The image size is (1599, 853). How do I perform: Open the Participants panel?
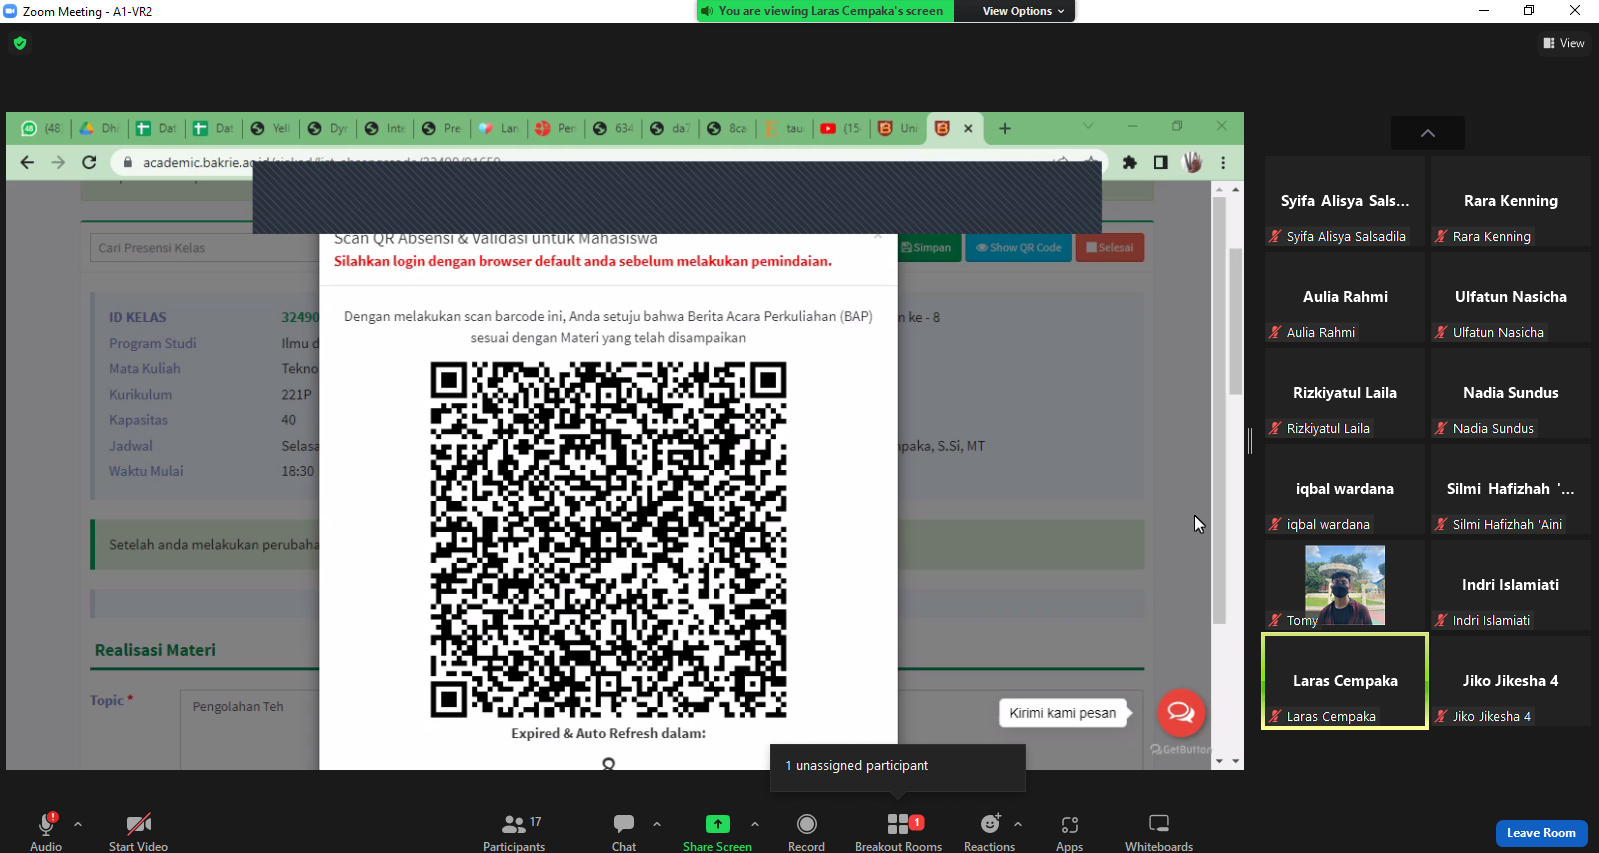coord(514,832)
